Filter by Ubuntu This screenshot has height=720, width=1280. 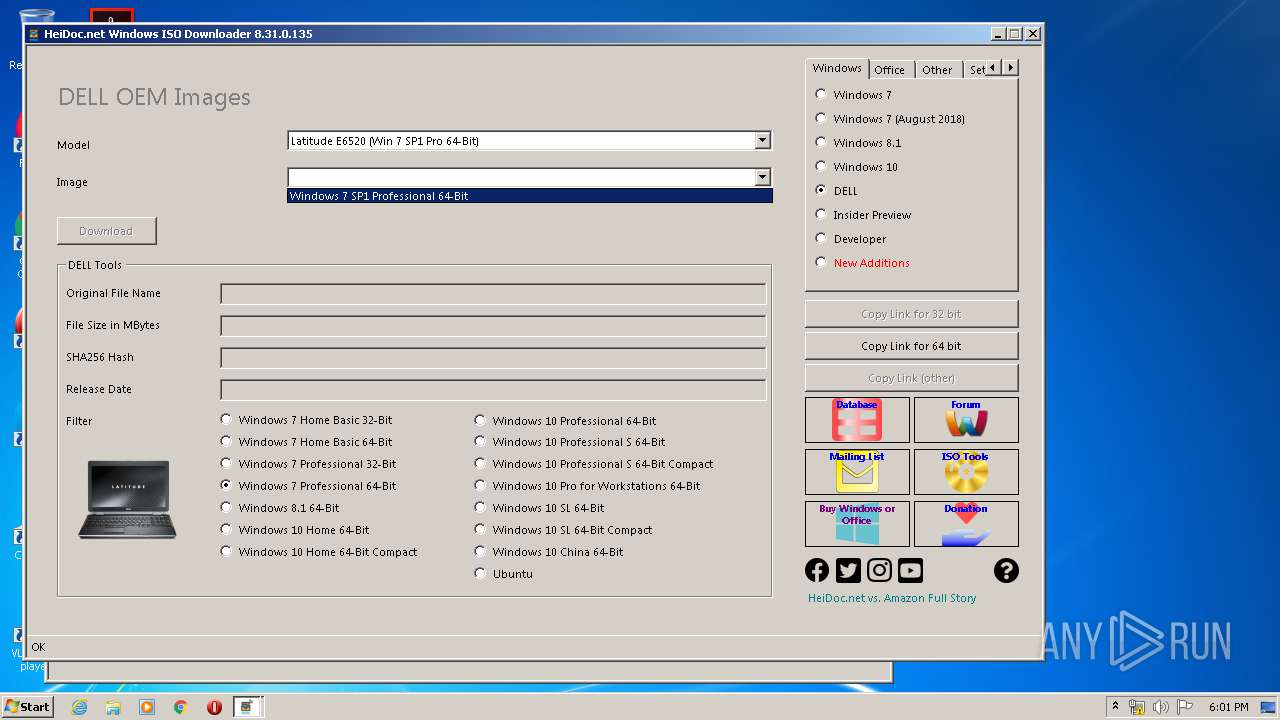pyautogui.click(x=503, y=574)
